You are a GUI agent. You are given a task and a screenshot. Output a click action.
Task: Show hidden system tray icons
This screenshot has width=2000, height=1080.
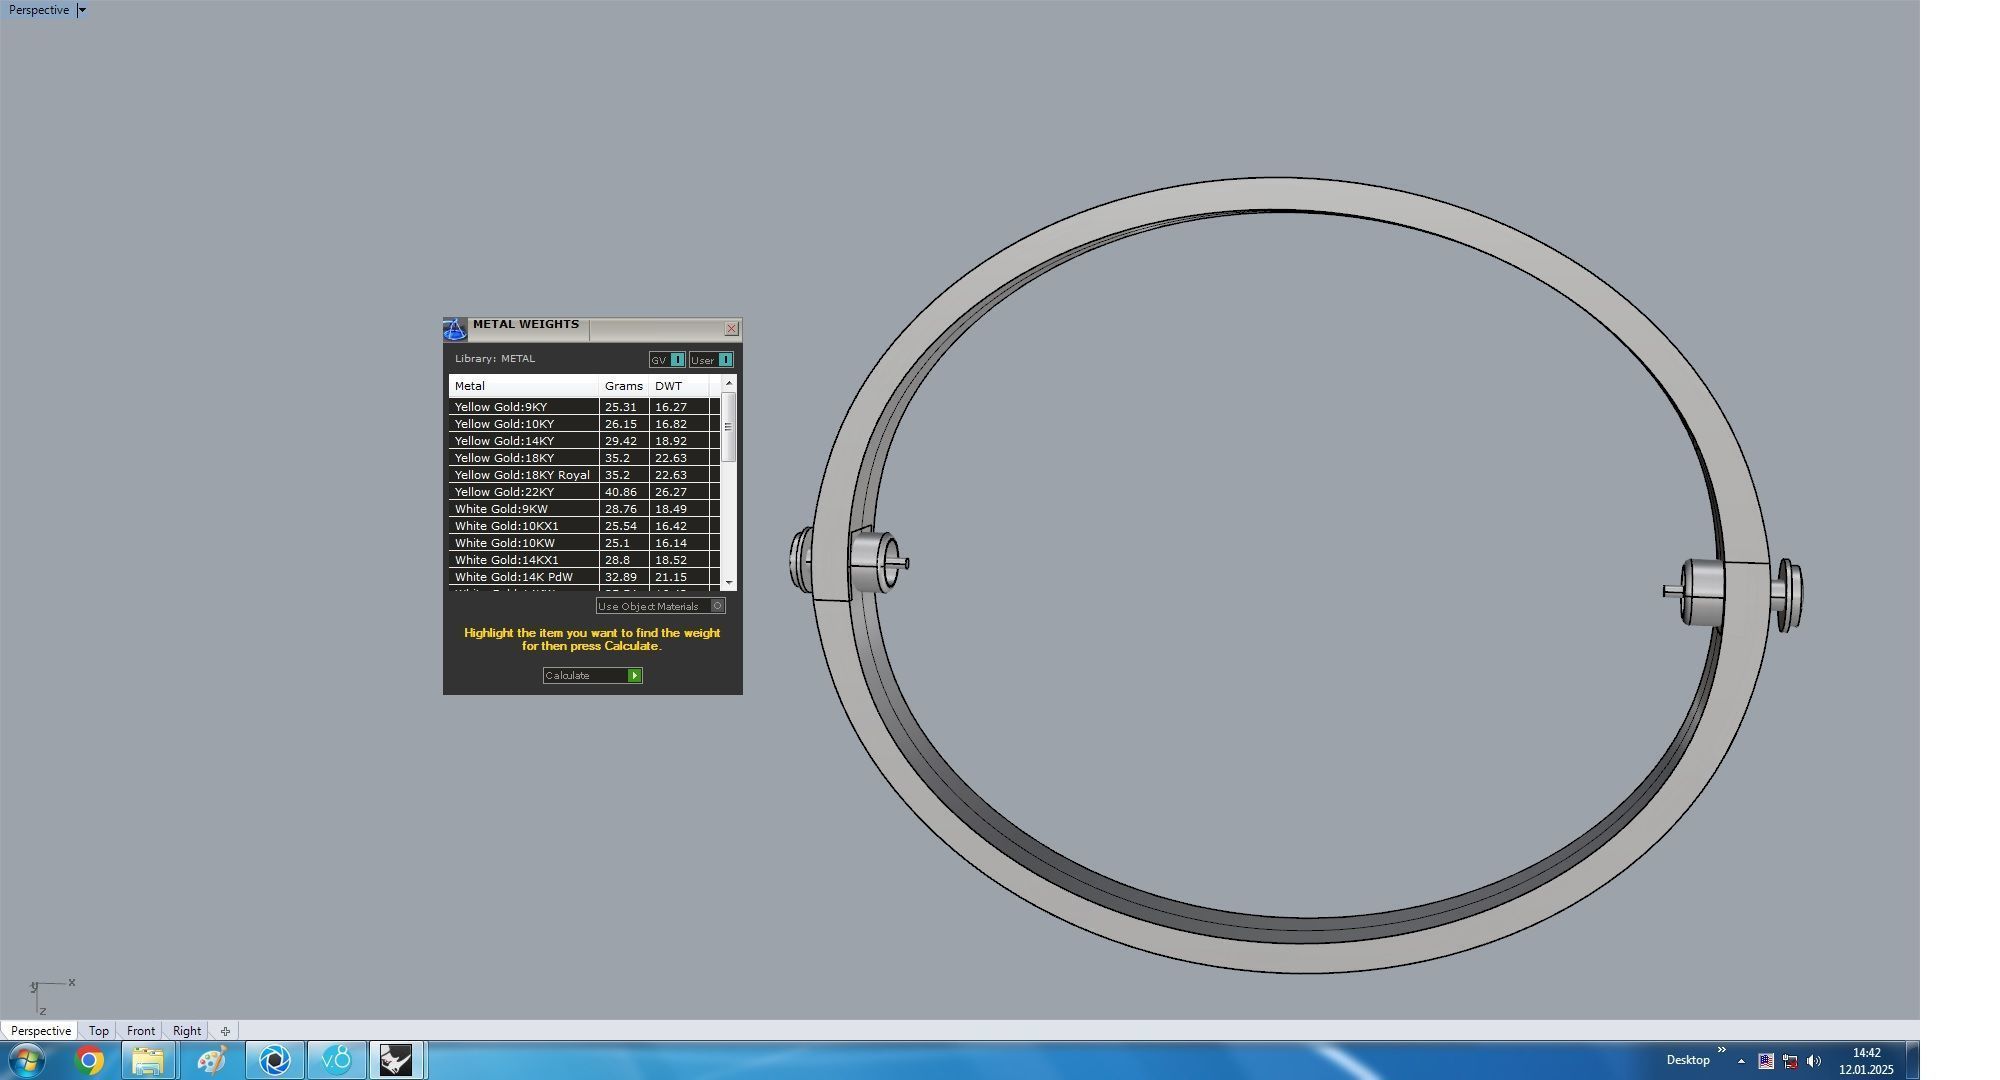[x=1741, y=1061]
